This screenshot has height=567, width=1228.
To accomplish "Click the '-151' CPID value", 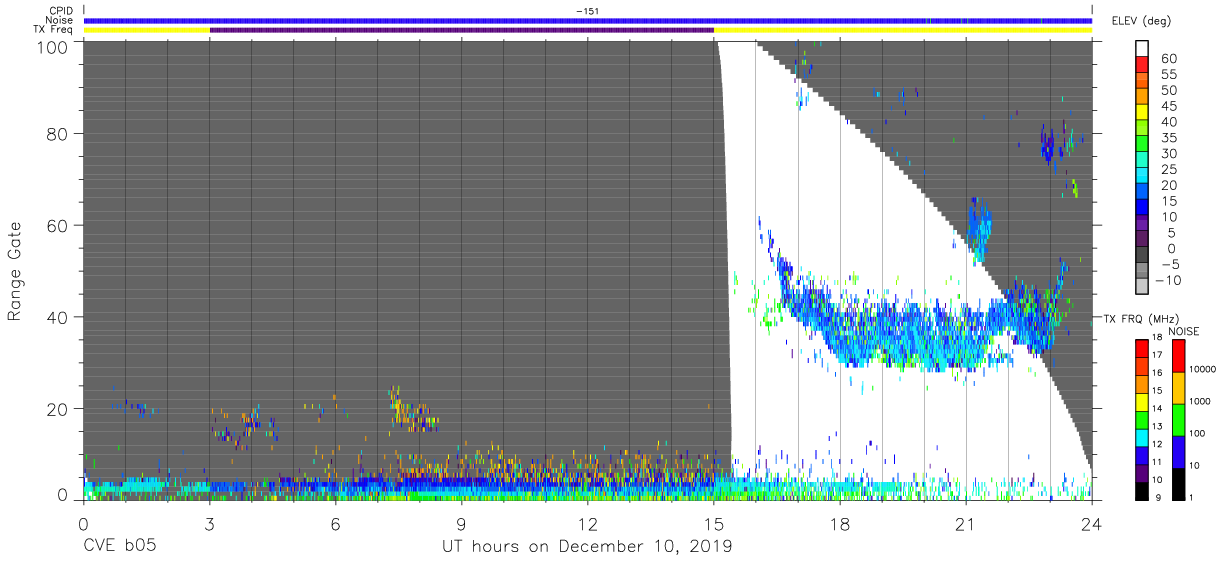I will (x=588, y=11).
